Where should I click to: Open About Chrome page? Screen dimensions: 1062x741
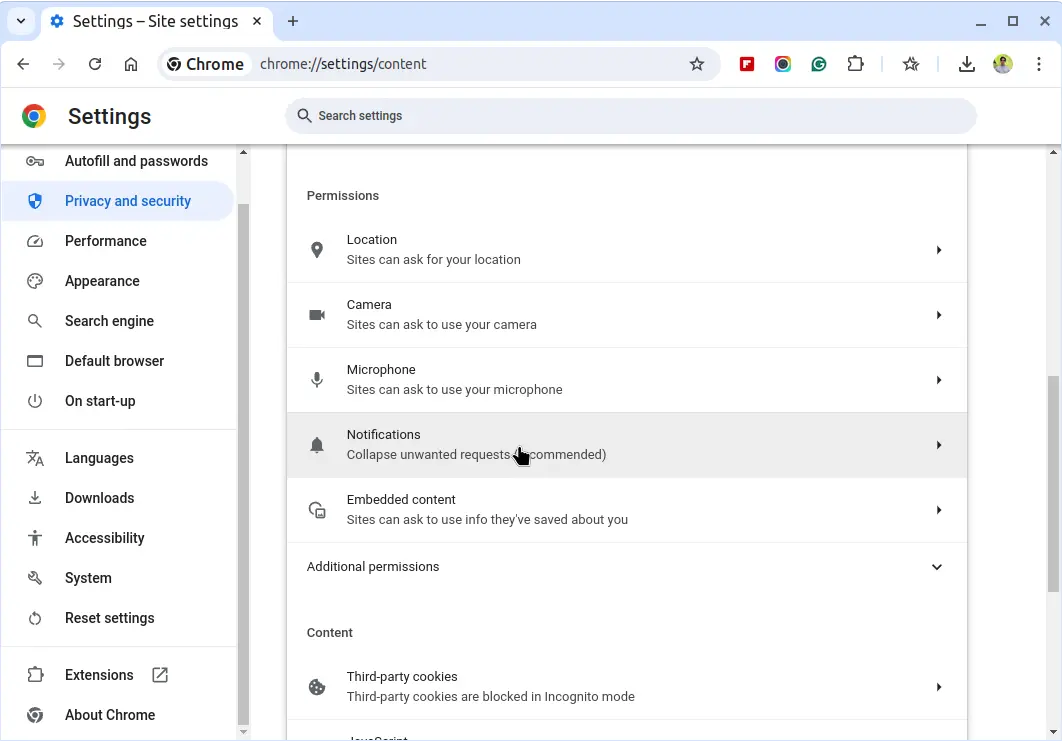point(118,715)
